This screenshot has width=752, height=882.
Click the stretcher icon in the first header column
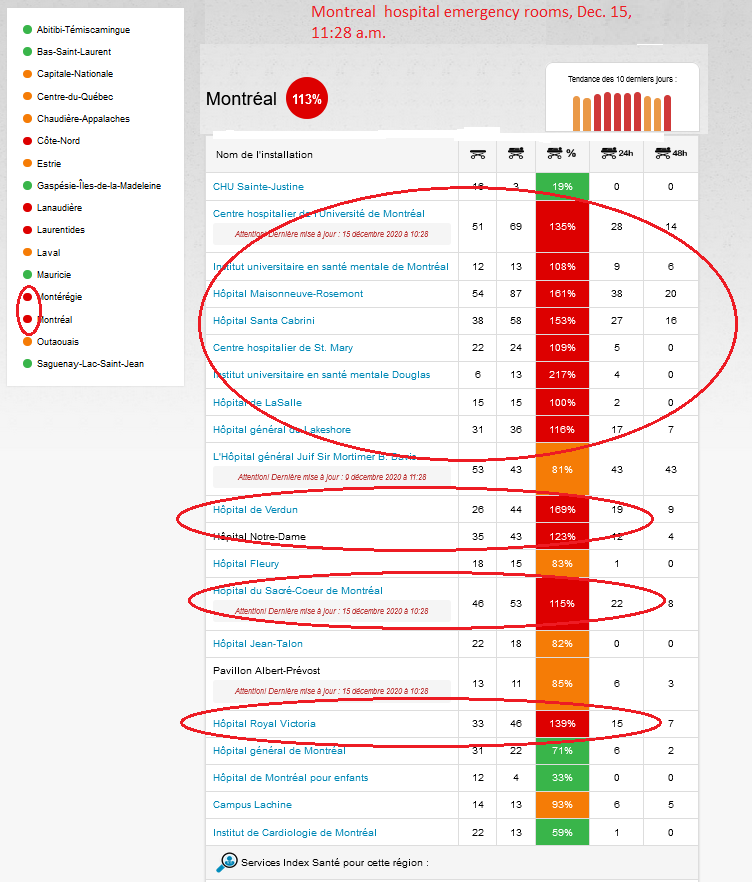[478, 154]
